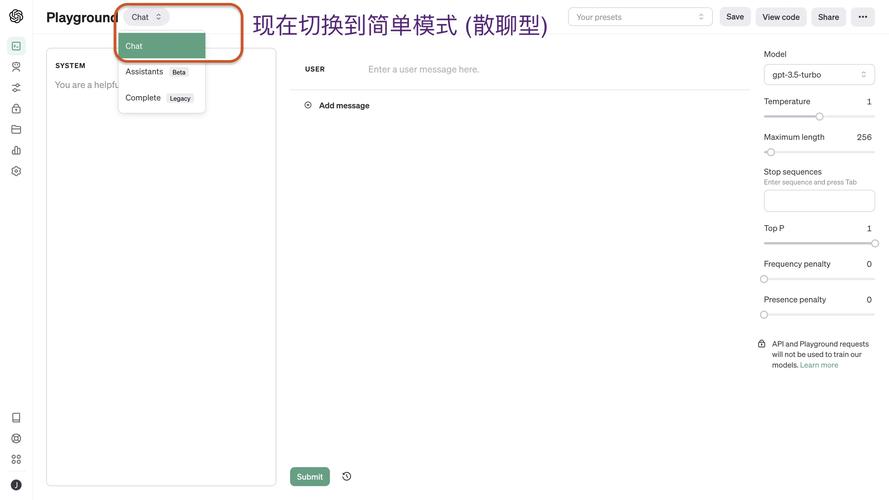The height and width of the screenshot is (500, 889).
Task: Click the Playground heading
Action: click(x=82, y=18)
